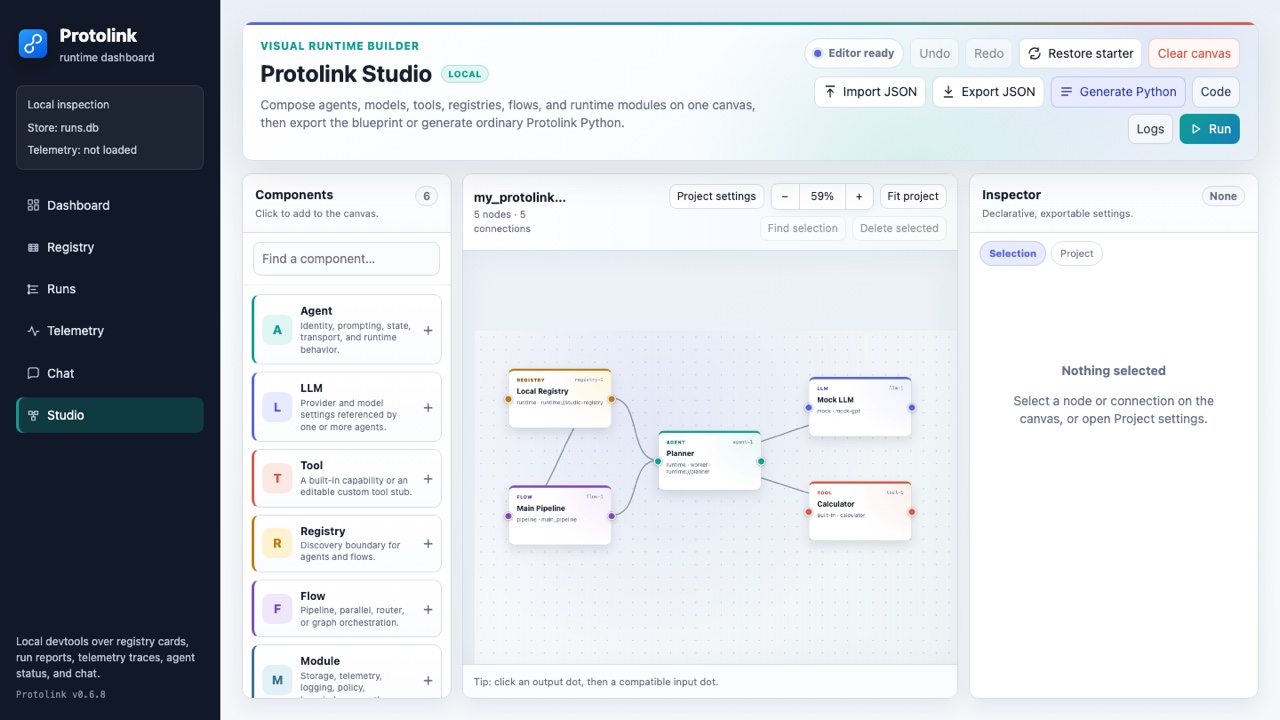Click Export JSON button
Image resolution: width=1280 pixels, height=720 pixels.
(988, 91)
